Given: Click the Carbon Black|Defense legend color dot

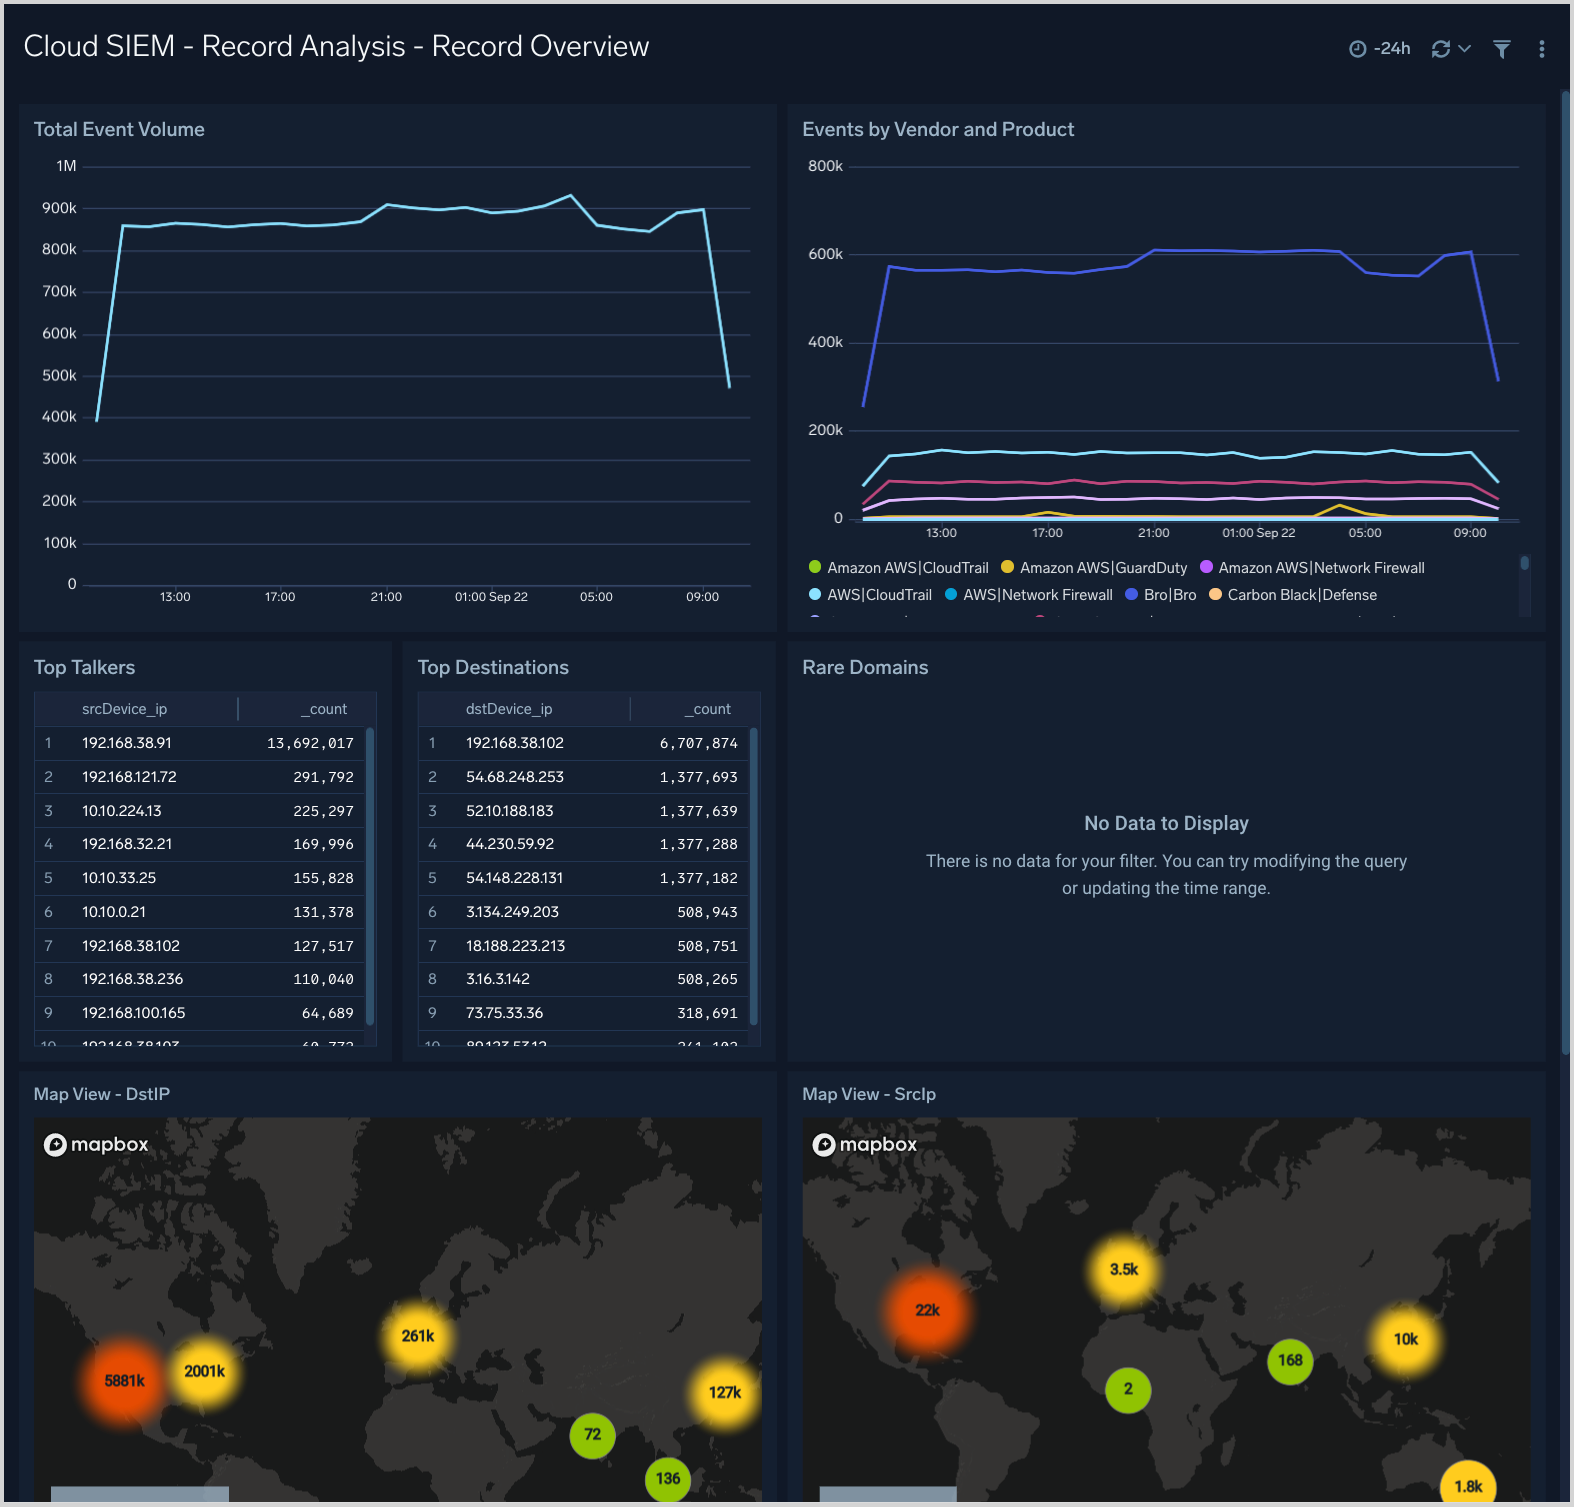Looking at the screenshot, I should 1215,595.
